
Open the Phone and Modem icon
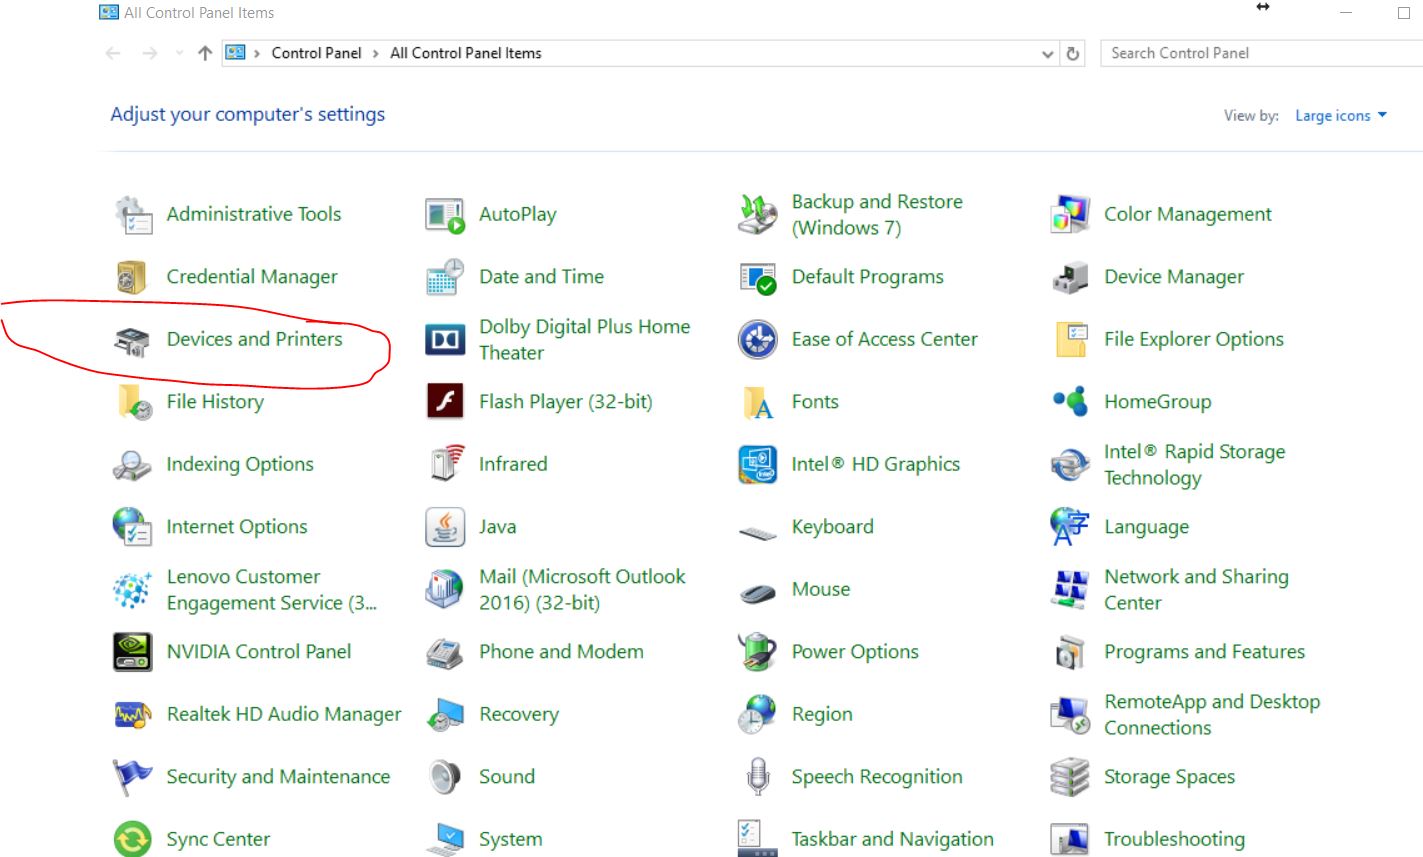(x=445, y=652)
